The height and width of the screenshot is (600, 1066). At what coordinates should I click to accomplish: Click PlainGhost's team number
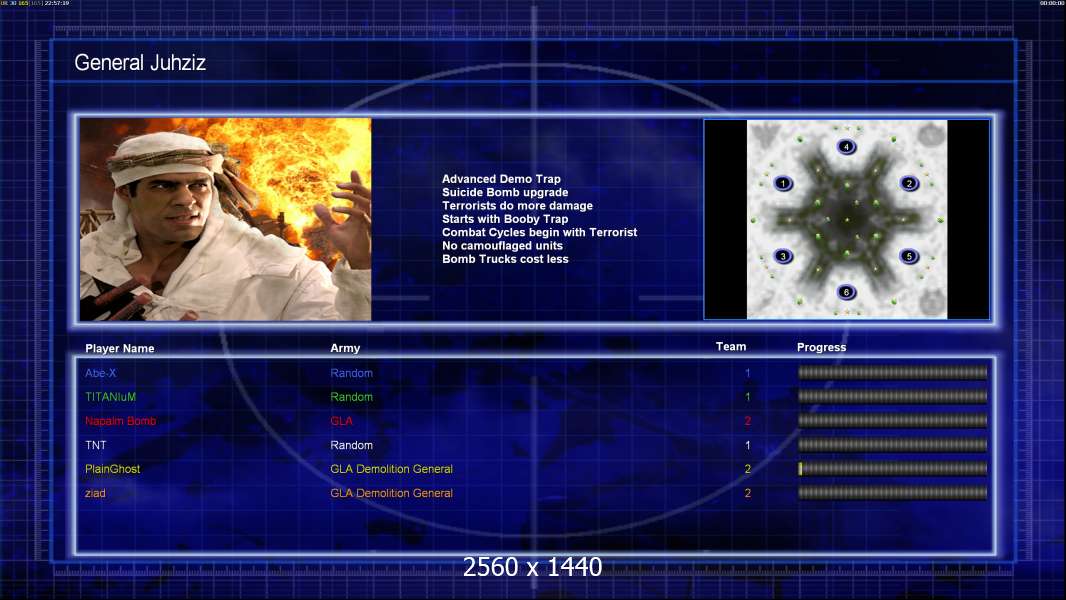pos(747,469)
